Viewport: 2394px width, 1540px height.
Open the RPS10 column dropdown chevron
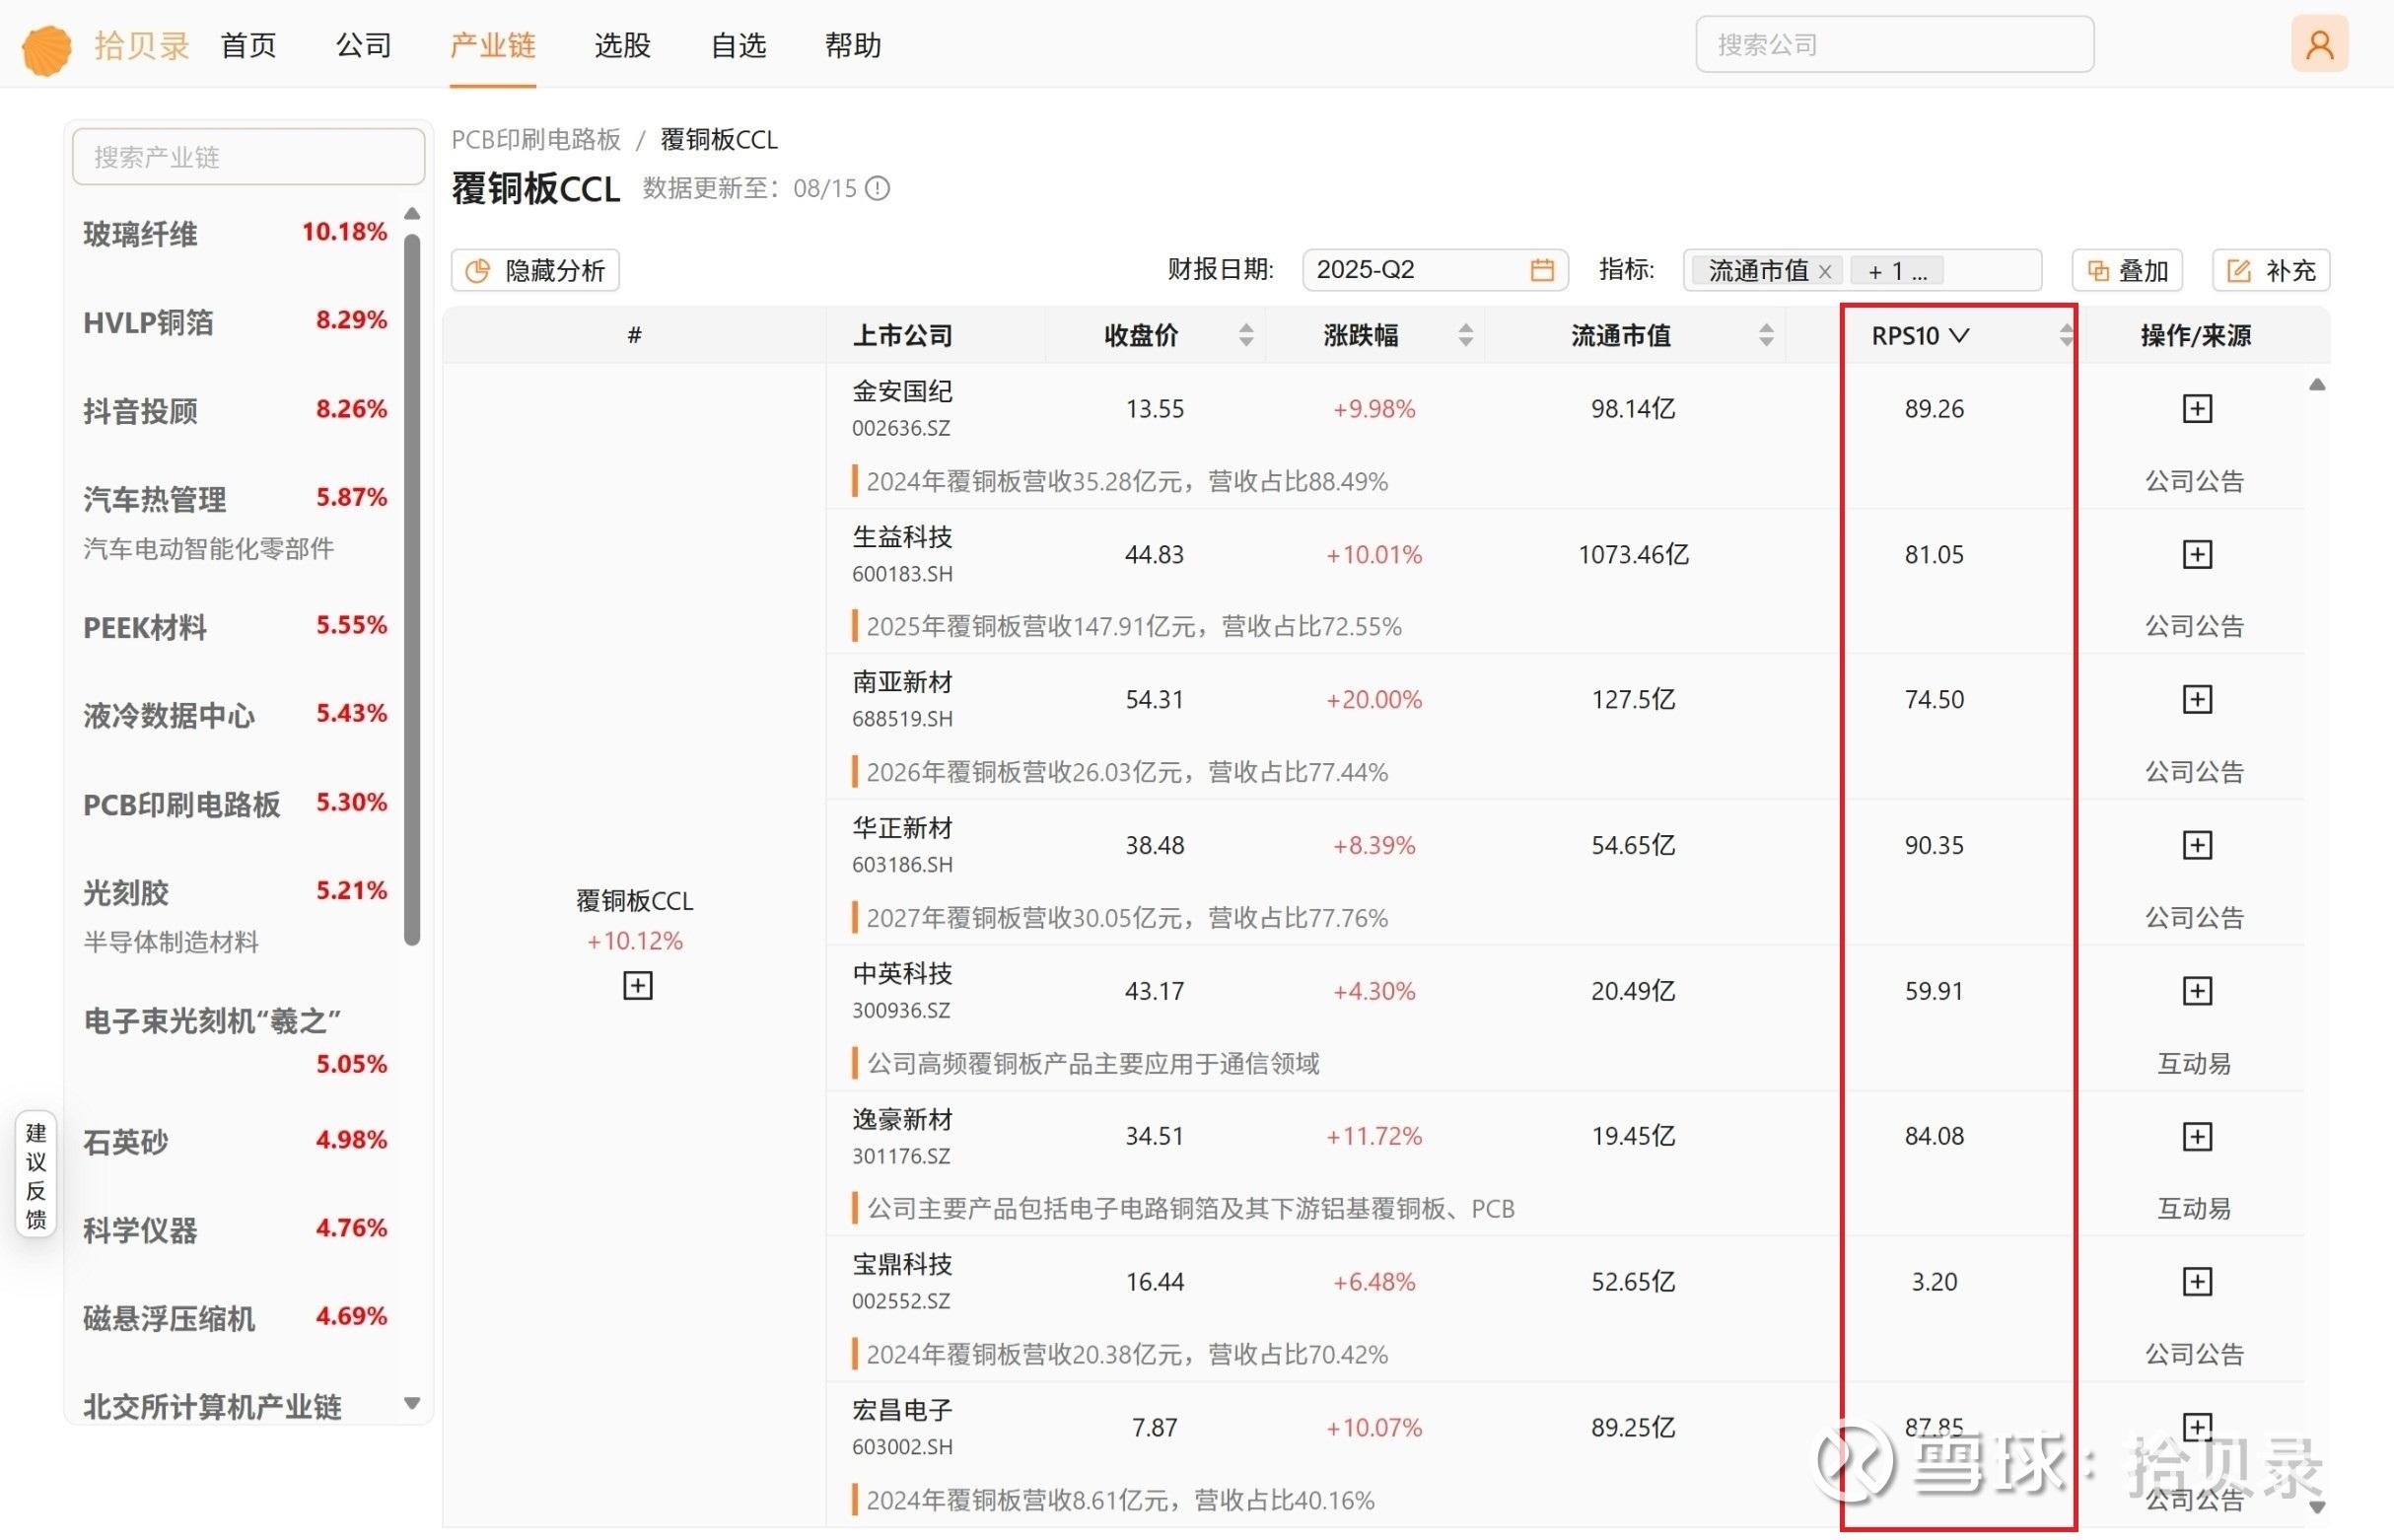pyautogui.click(x=1959, y=335)
